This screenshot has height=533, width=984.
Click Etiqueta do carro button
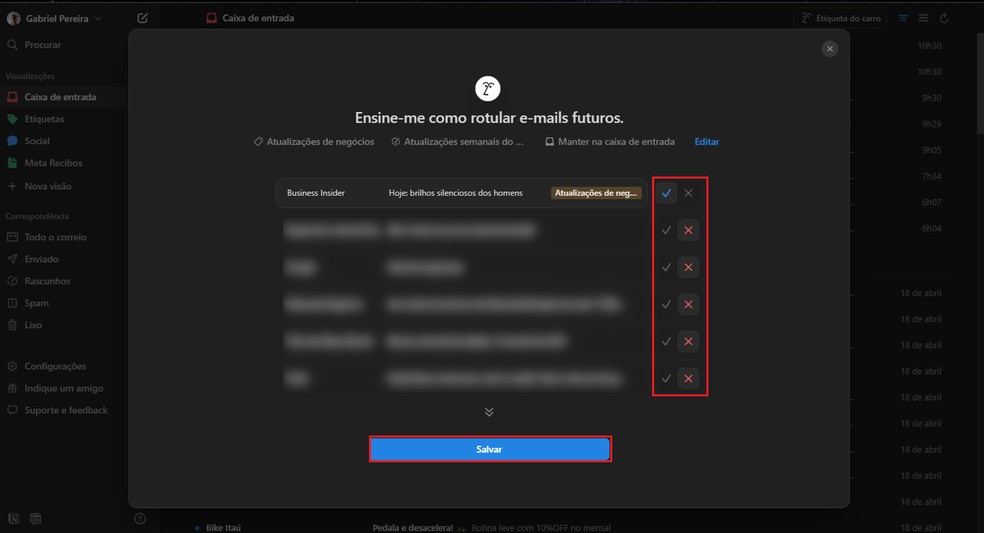tap(841, 18)
